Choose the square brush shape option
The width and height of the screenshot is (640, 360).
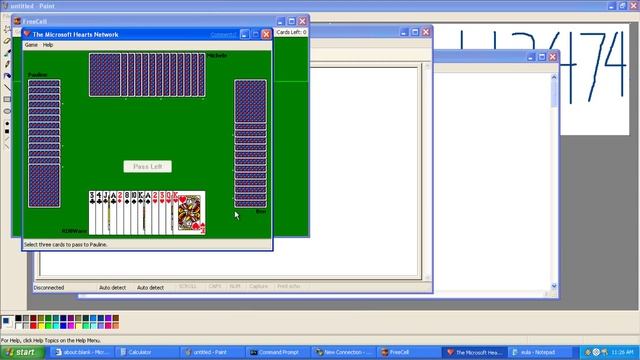(x=7, y=131)
